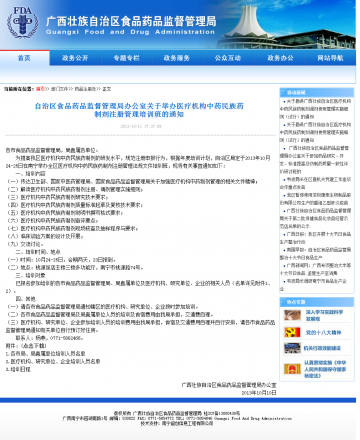Click the article timestamp under the title
This screenshot has width=360, height=440.
point(141,126)
